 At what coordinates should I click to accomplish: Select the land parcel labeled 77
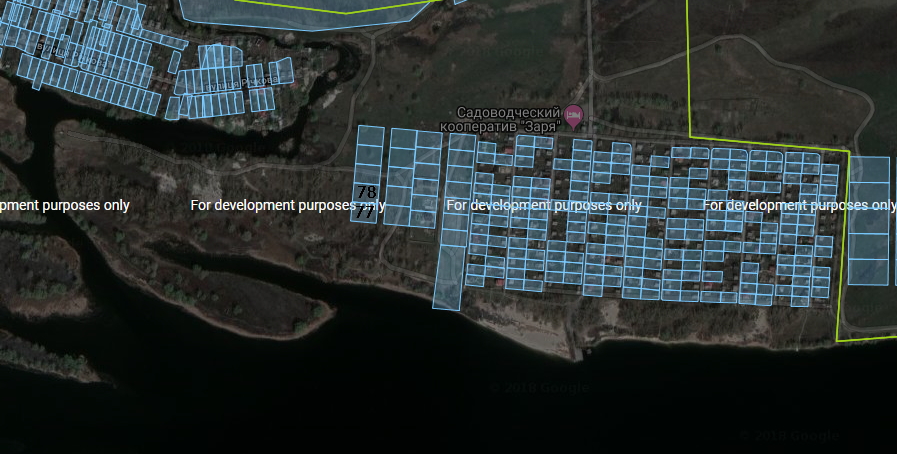[364, 212]
